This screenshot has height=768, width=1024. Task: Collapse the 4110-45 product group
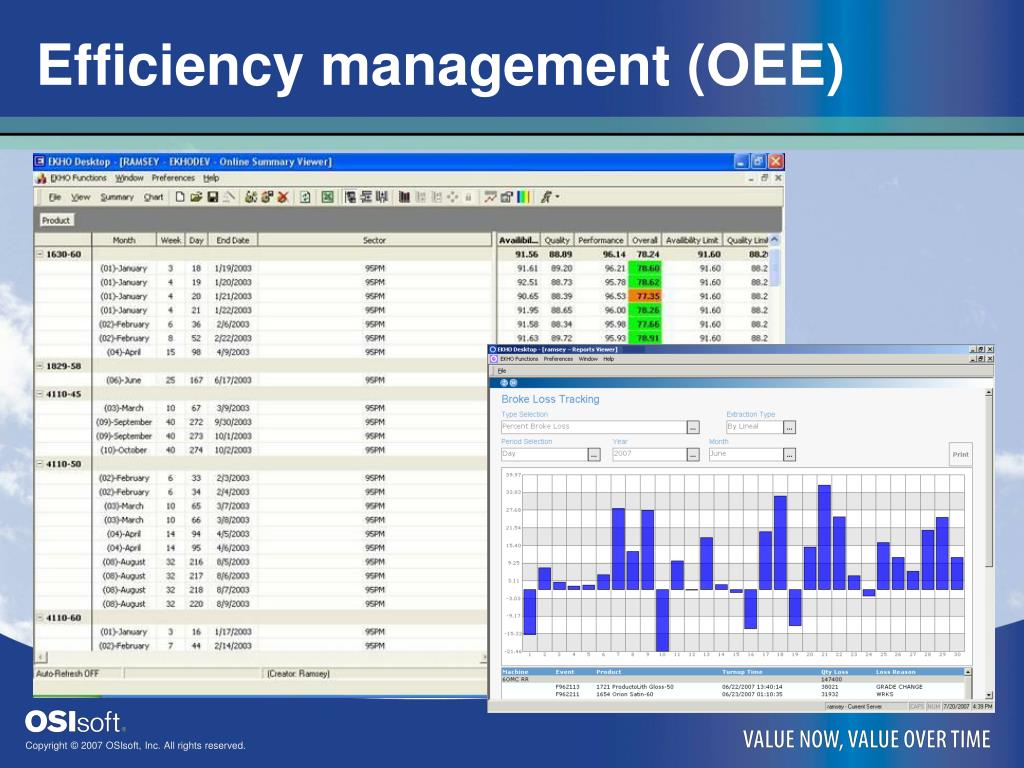[x=40, y=394]
